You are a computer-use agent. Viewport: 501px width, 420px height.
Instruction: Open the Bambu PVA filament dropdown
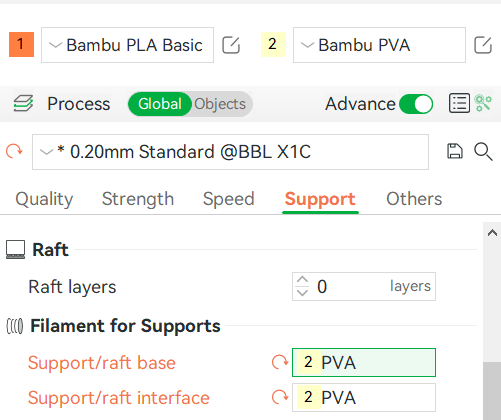pos(379,45)
